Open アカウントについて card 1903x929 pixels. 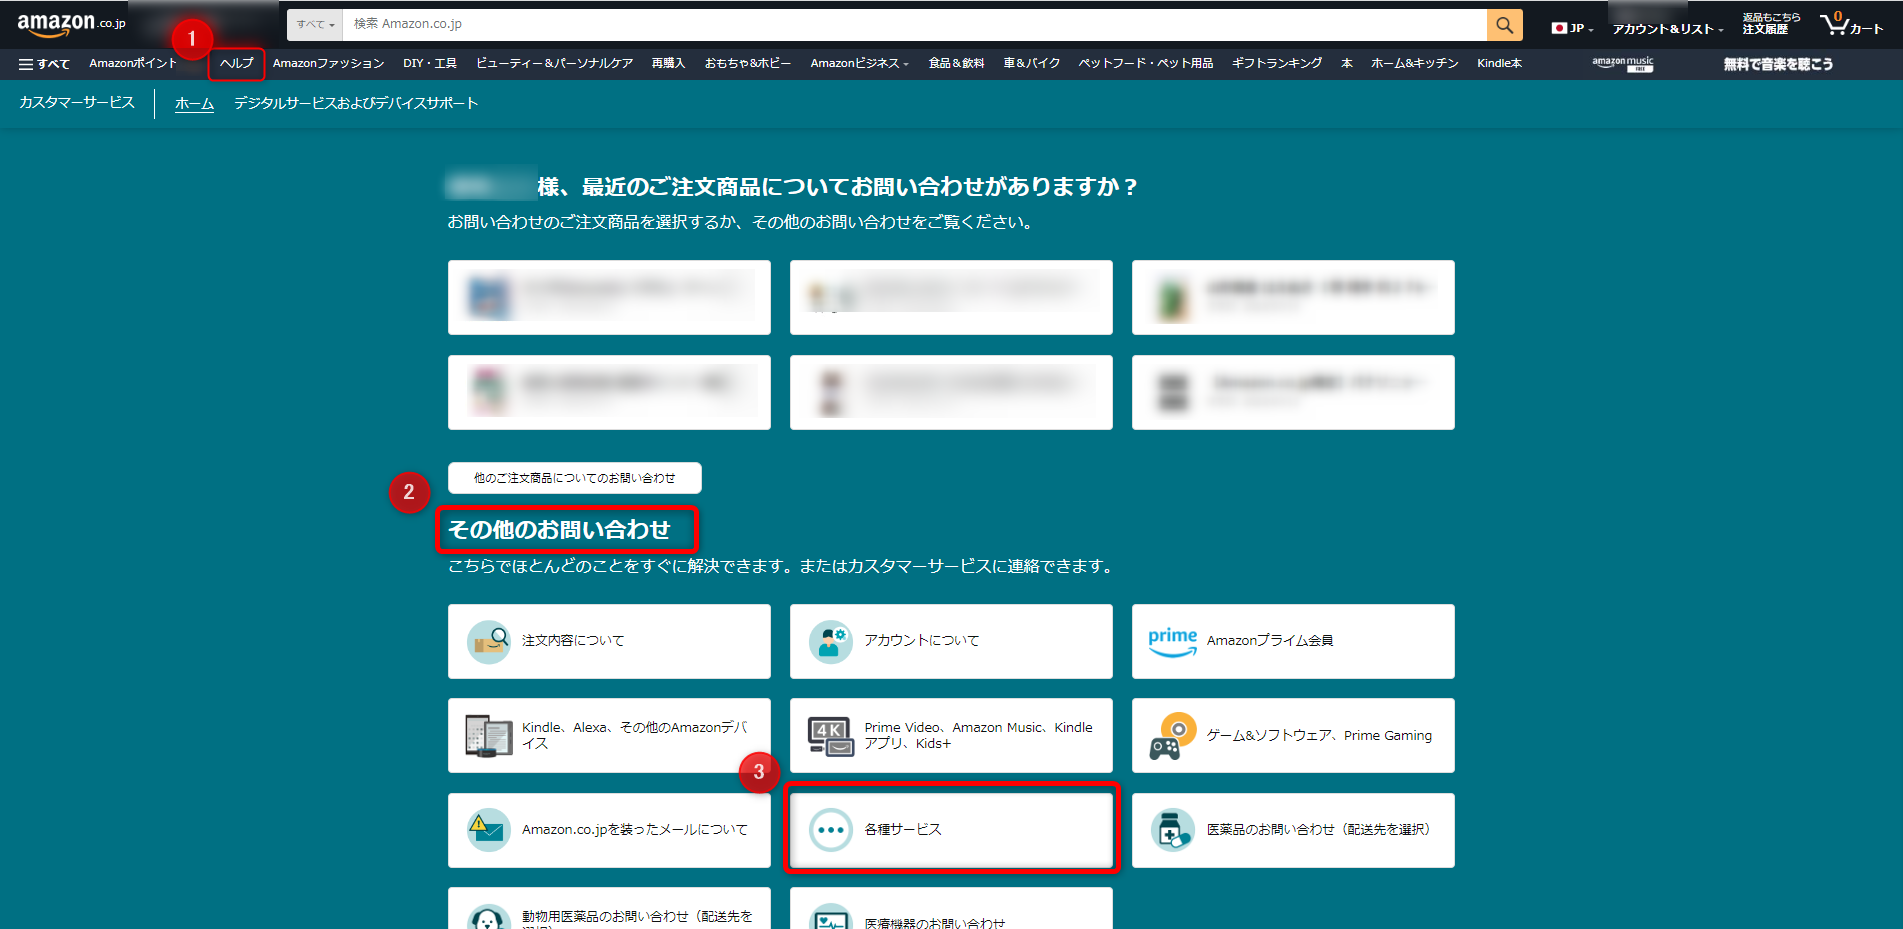point(951,641)
